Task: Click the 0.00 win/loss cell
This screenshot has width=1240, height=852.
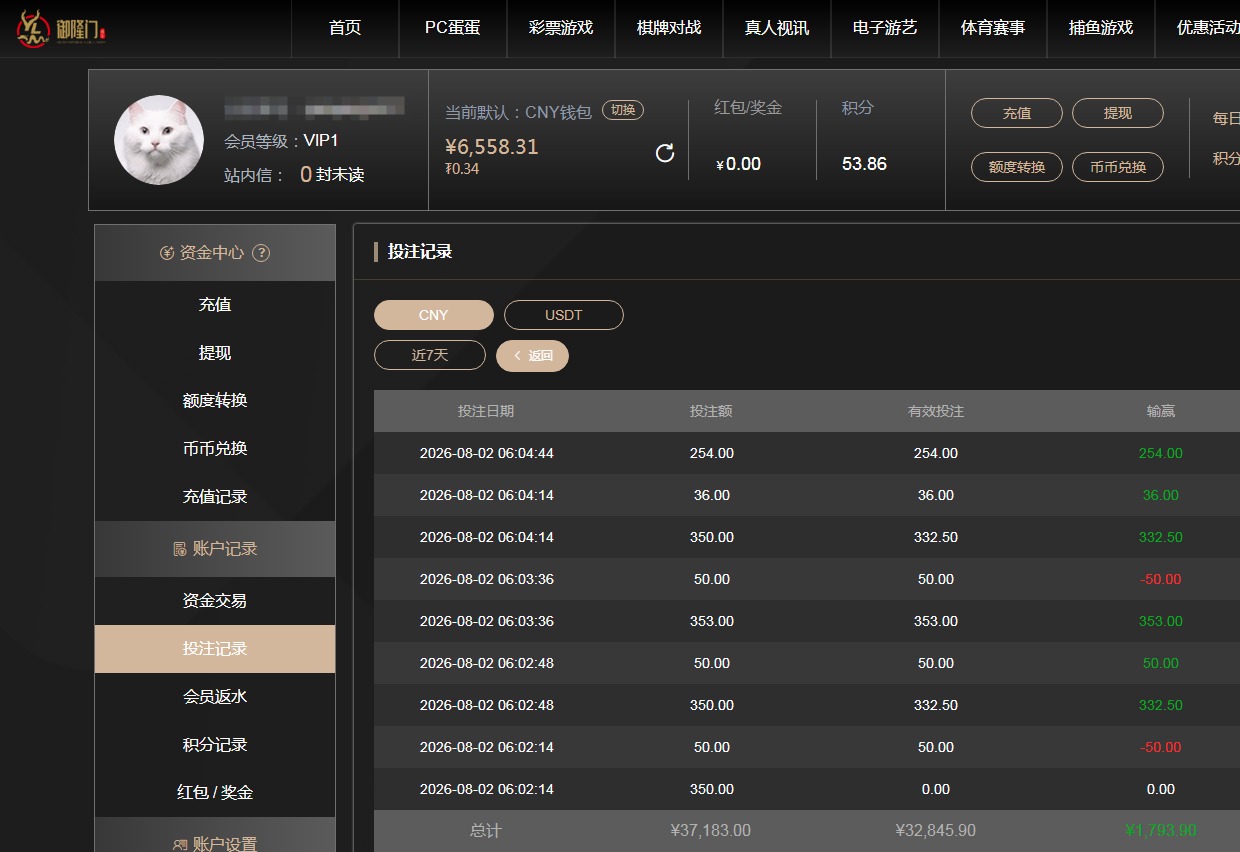Action: coord(1161,789)
